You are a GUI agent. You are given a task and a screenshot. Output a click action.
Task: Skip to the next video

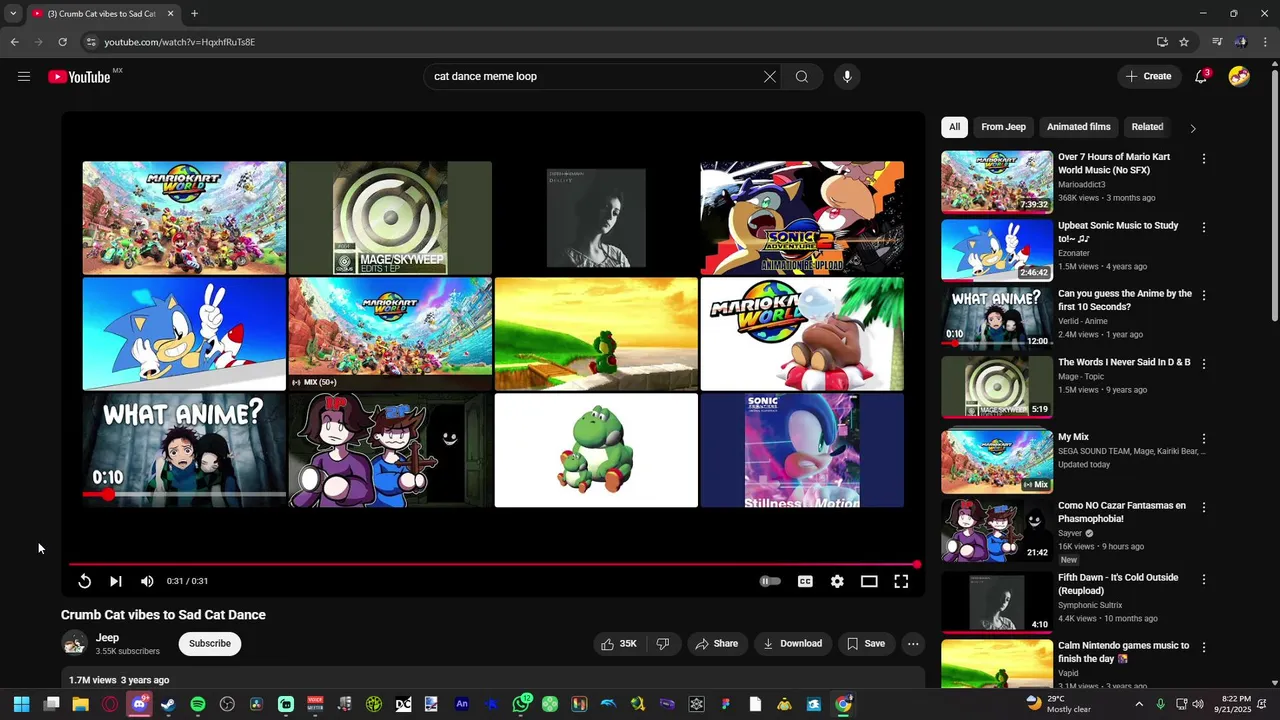click(x=116, y=581)
